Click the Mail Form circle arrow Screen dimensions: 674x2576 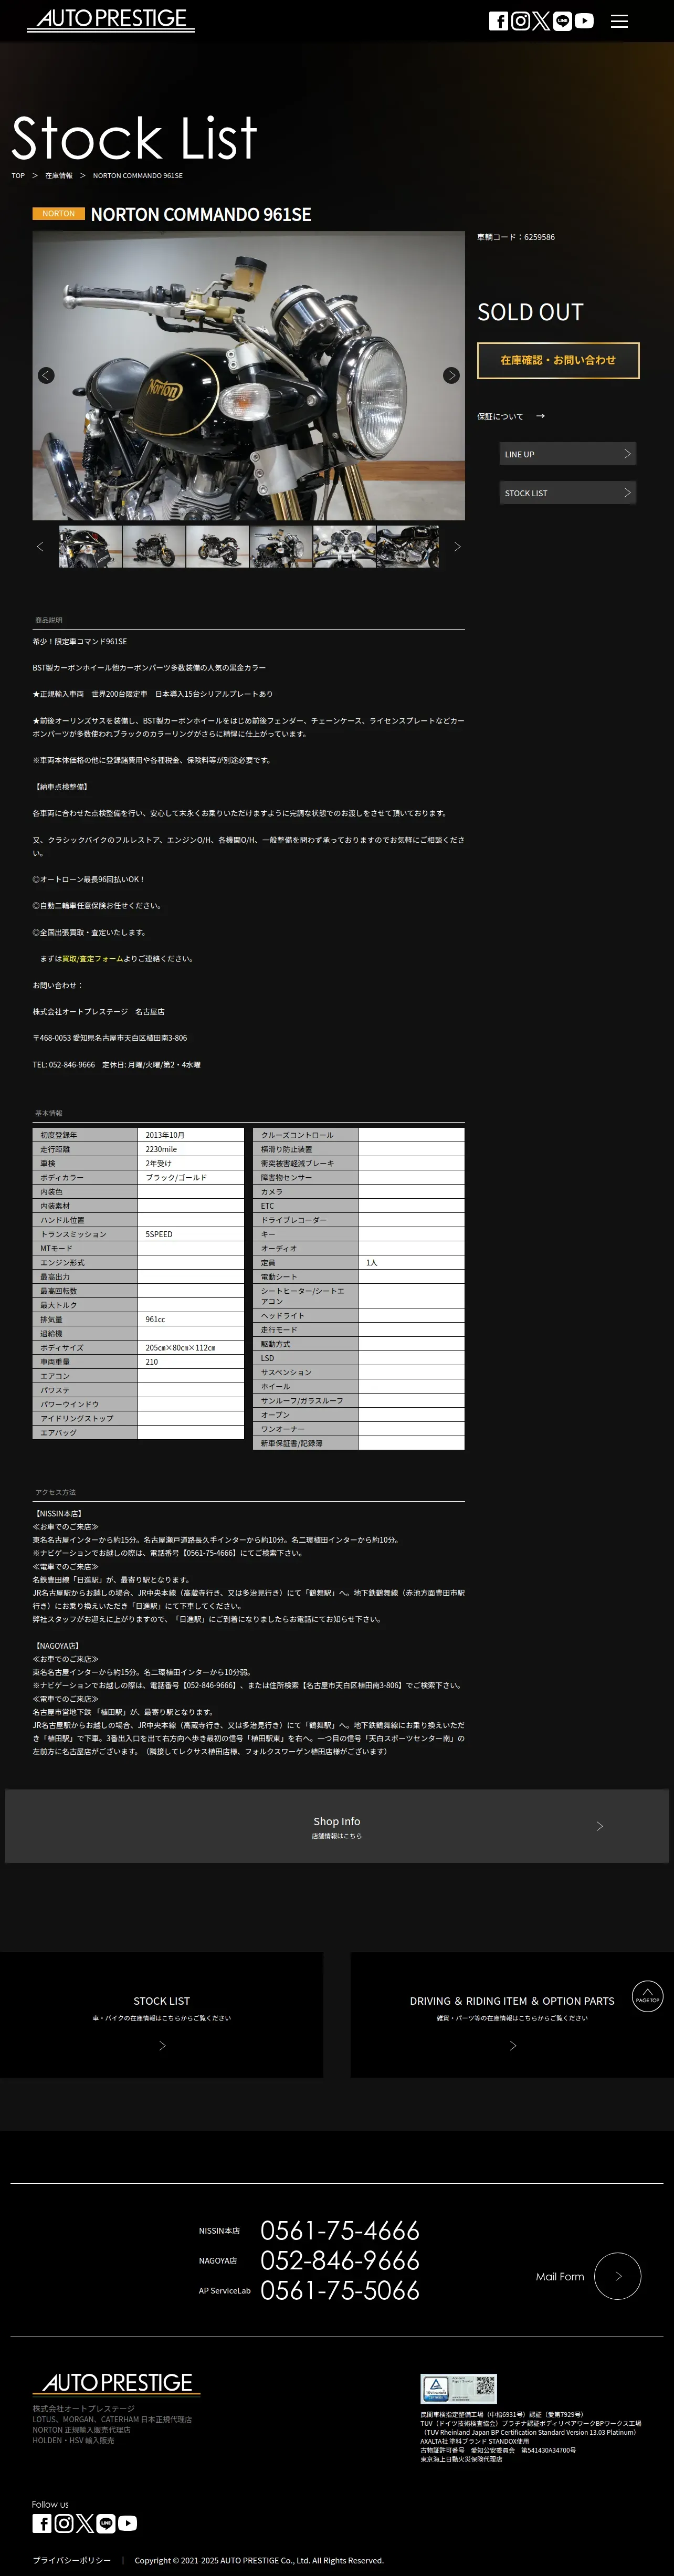[x=617, y=2276]
